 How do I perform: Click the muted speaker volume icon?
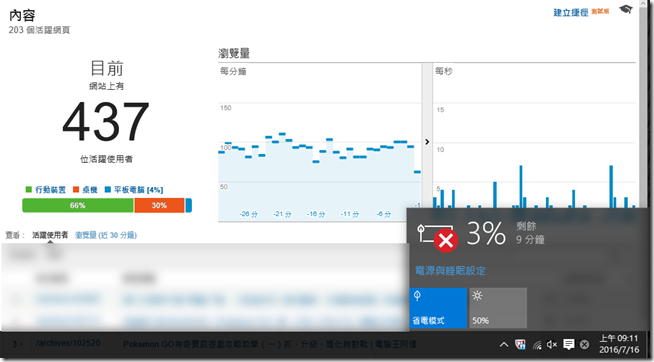point(552,344)
